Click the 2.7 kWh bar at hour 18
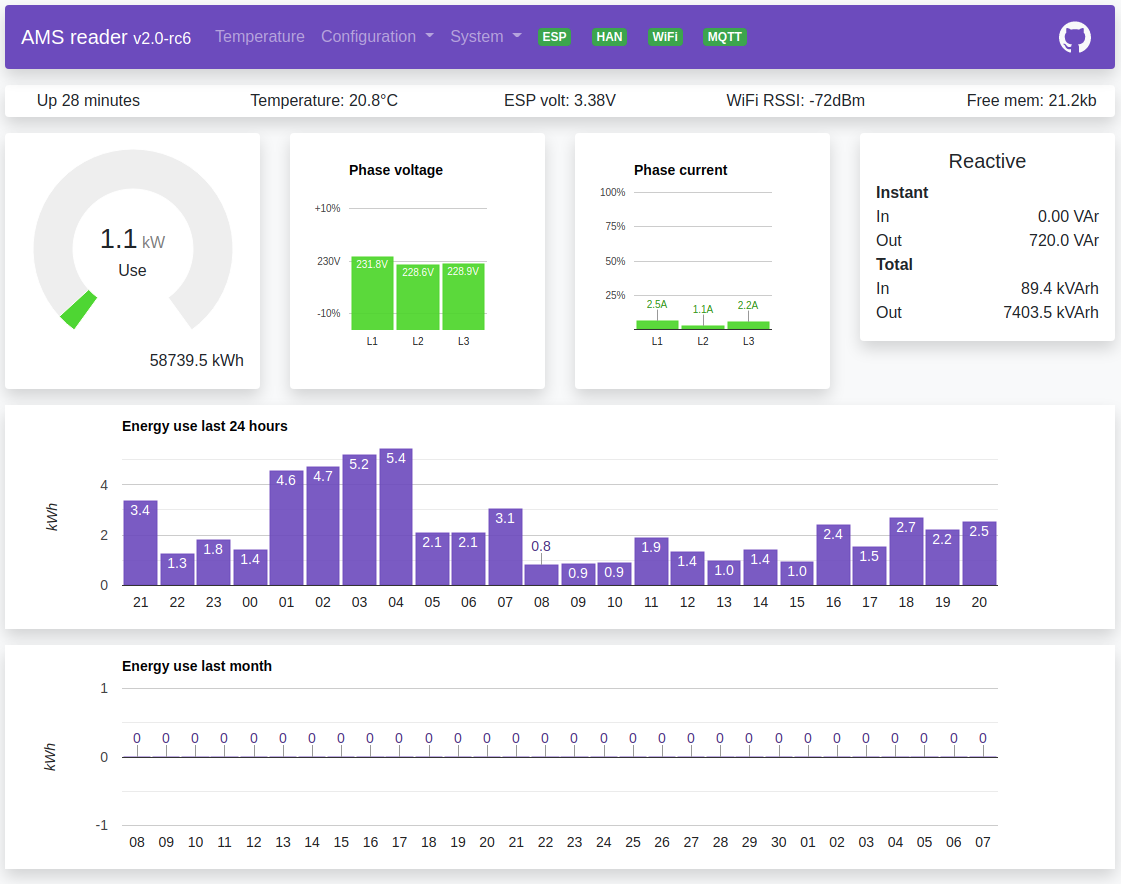This screenshot has height=884, width=1121. tap(906, 553)
